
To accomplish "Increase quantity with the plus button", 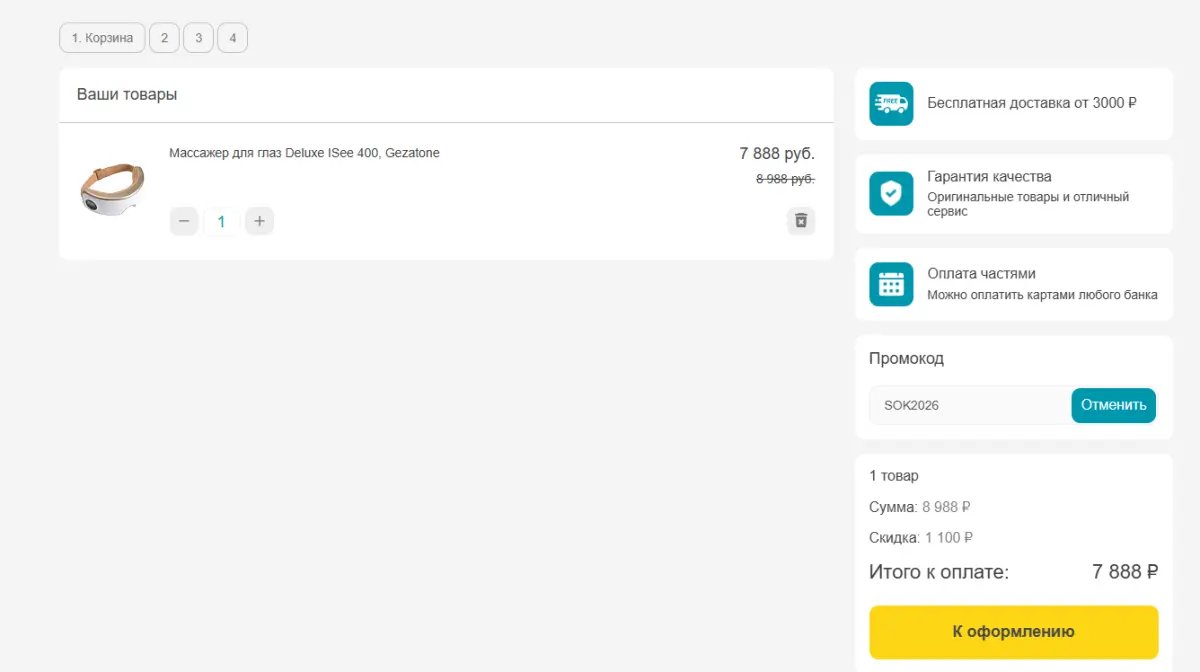I will point(259,221).
